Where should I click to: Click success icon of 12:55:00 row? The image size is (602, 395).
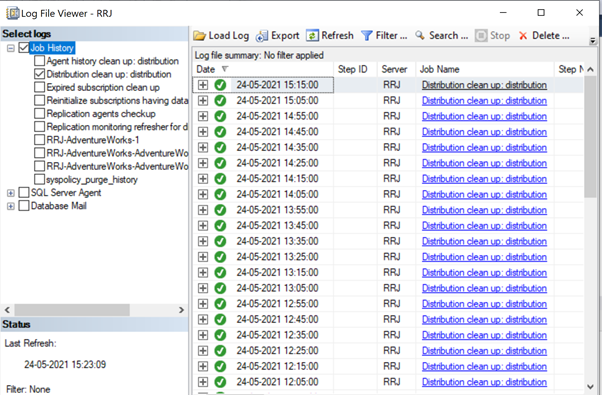pos(220,304)
